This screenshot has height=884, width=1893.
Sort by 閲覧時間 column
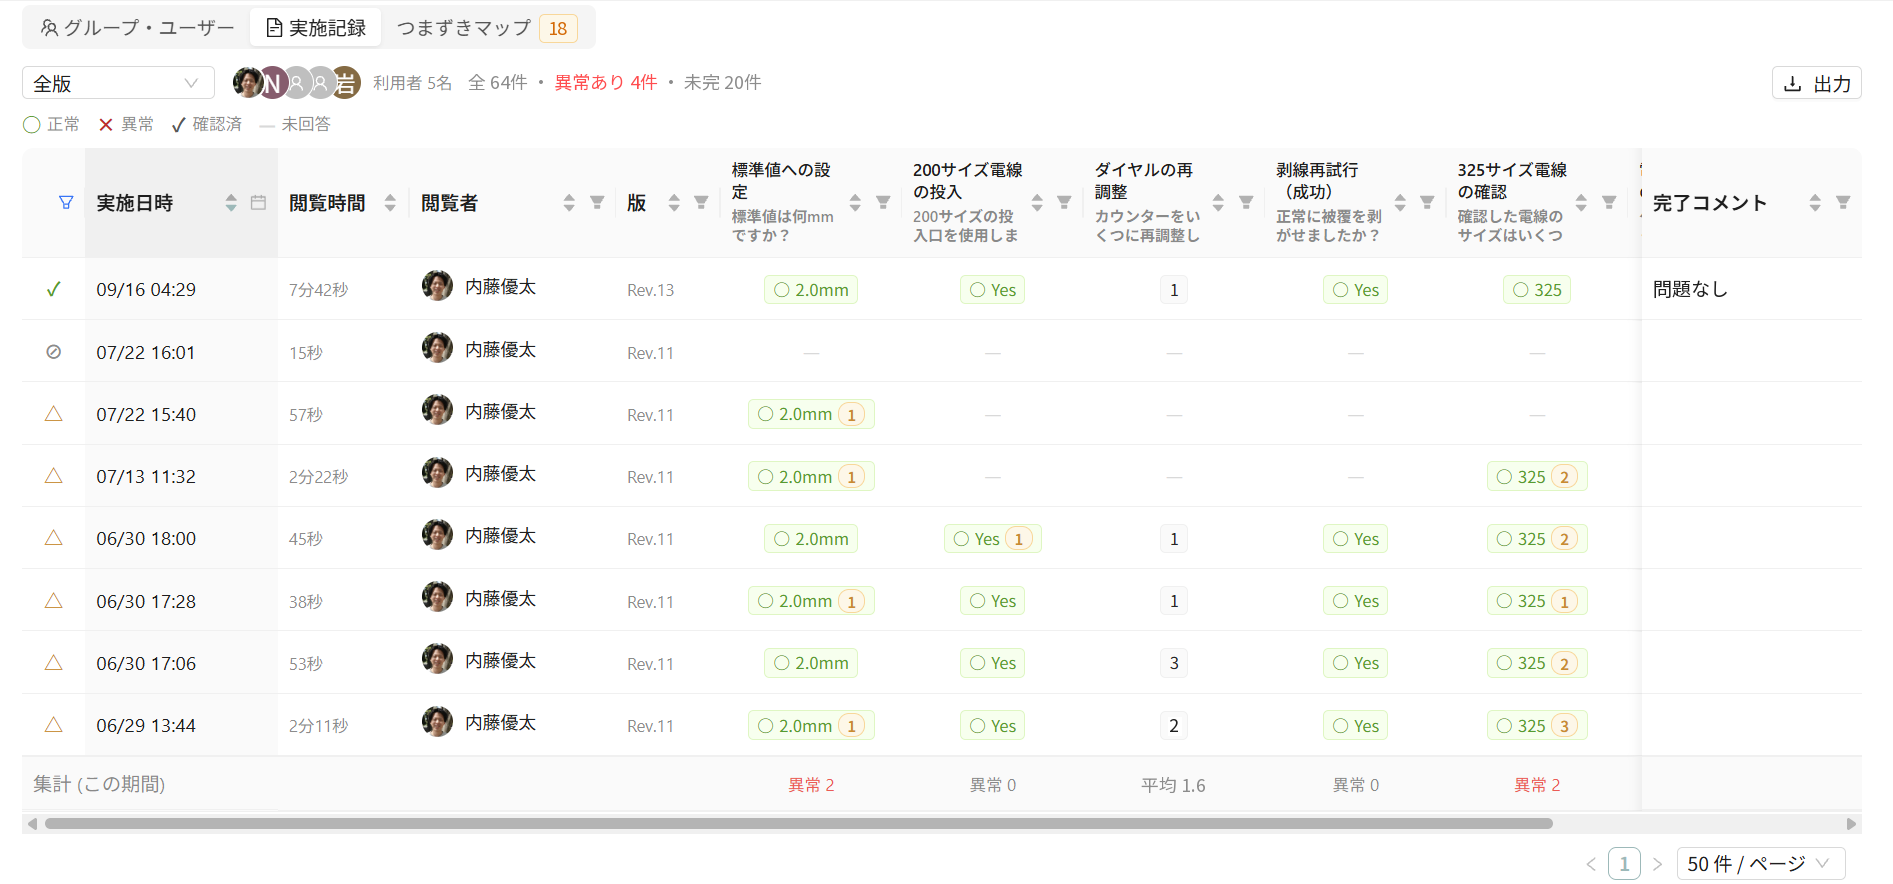(390, 203)
